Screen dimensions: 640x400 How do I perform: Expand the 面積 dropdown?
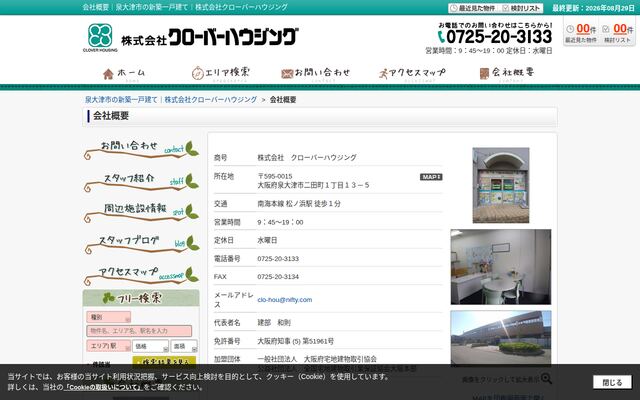184,346
